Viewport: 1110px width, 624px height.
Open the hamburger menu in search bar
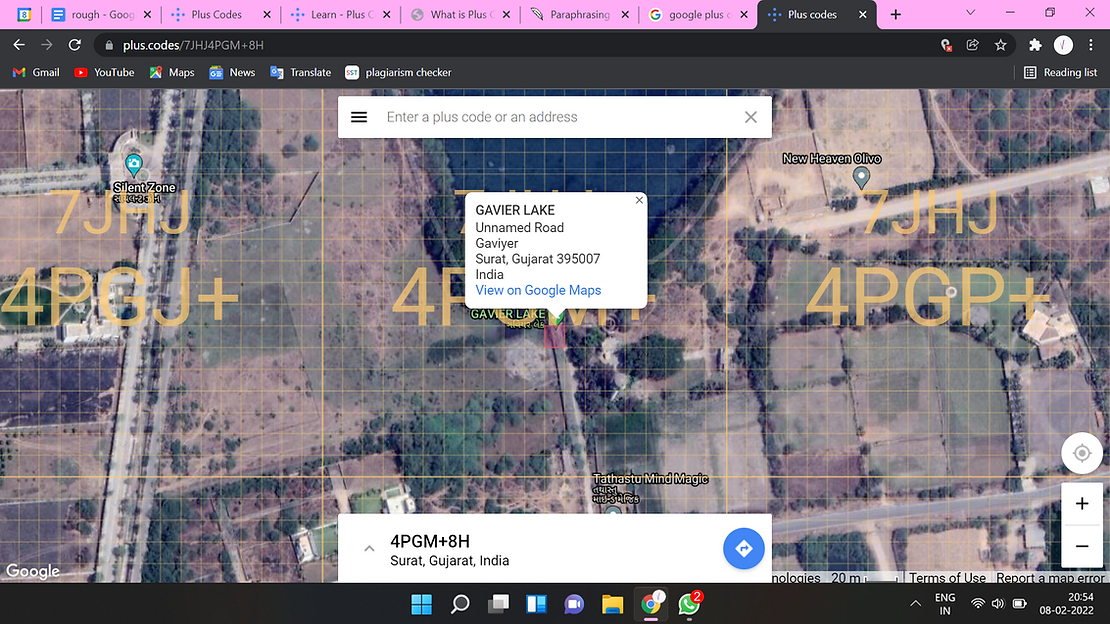click(x=359, y=117)
